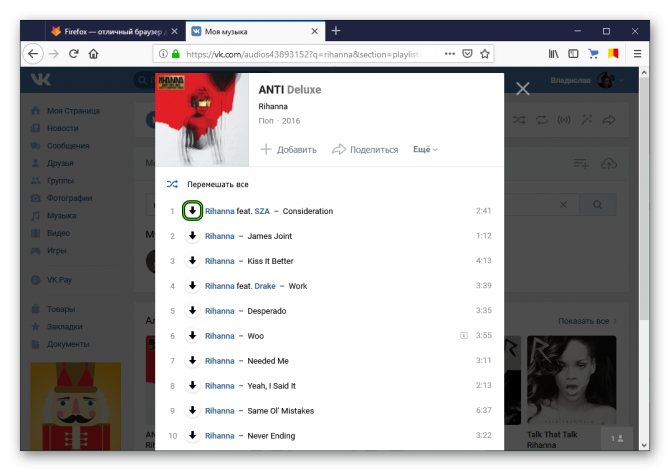Image resolution: width=670 pixels, height=471 pixels.
Task: Open SZA artist link
Action: pos(262,211)
